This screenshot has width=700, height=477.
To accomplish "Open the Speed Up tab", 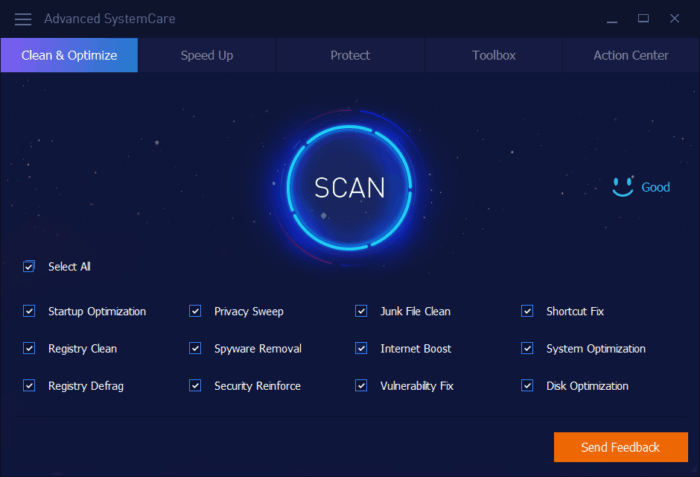I will coord(207,55).
